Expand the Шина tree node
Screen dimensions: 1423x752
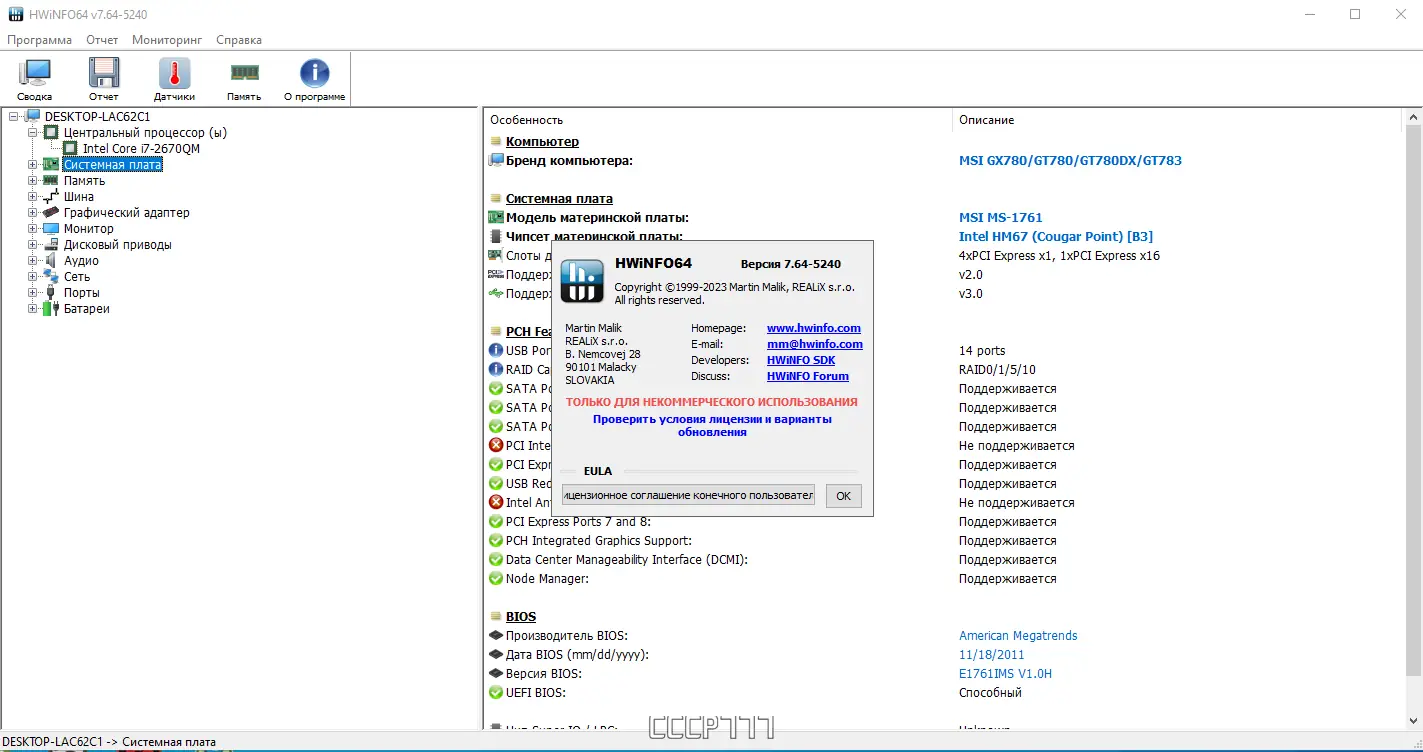pos(32,197)
